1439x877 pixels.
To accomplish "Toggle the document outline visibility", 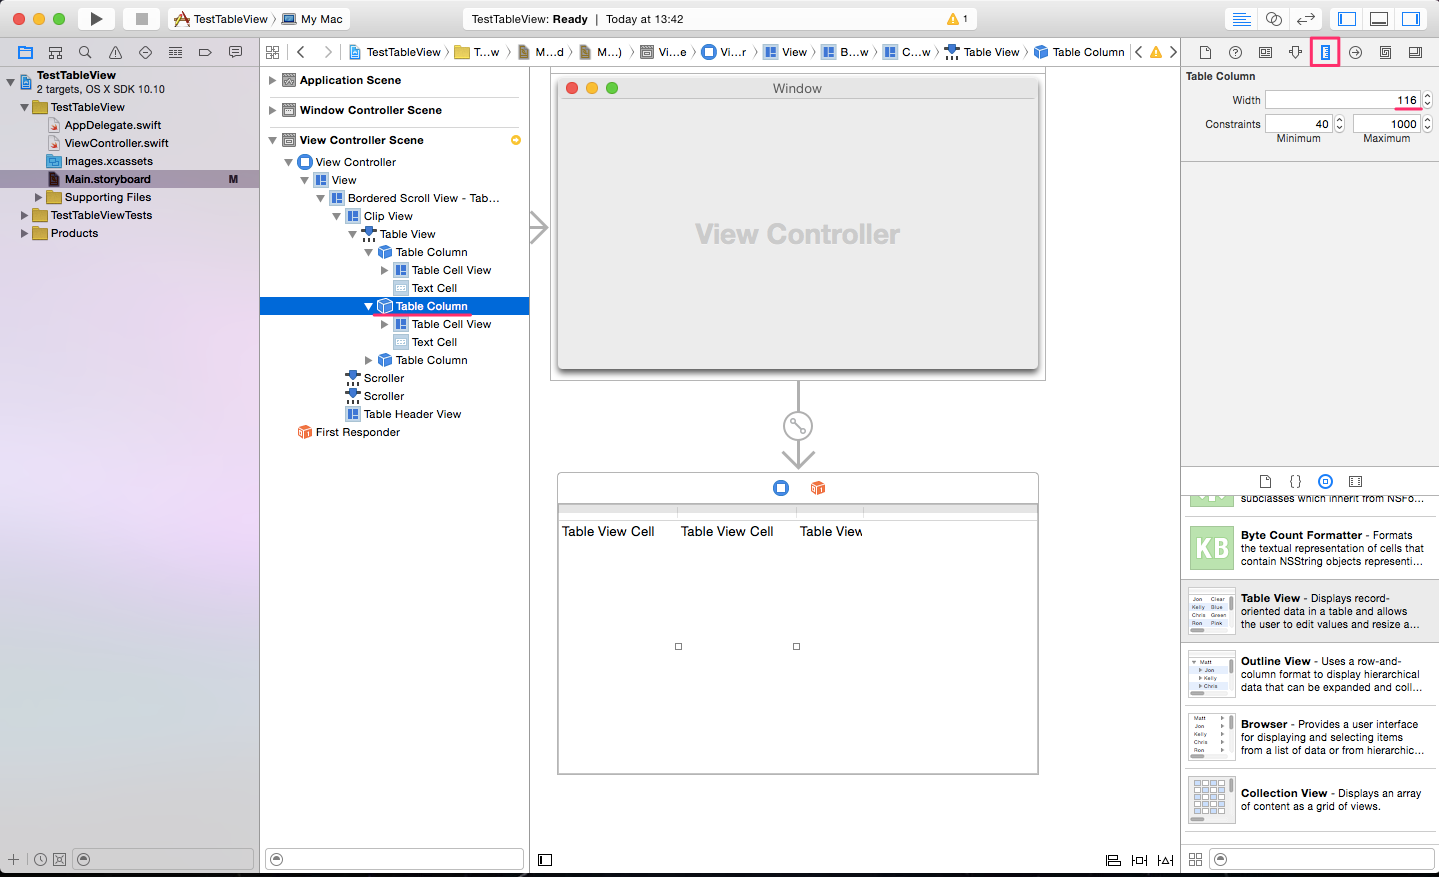I will coord(545,860).
